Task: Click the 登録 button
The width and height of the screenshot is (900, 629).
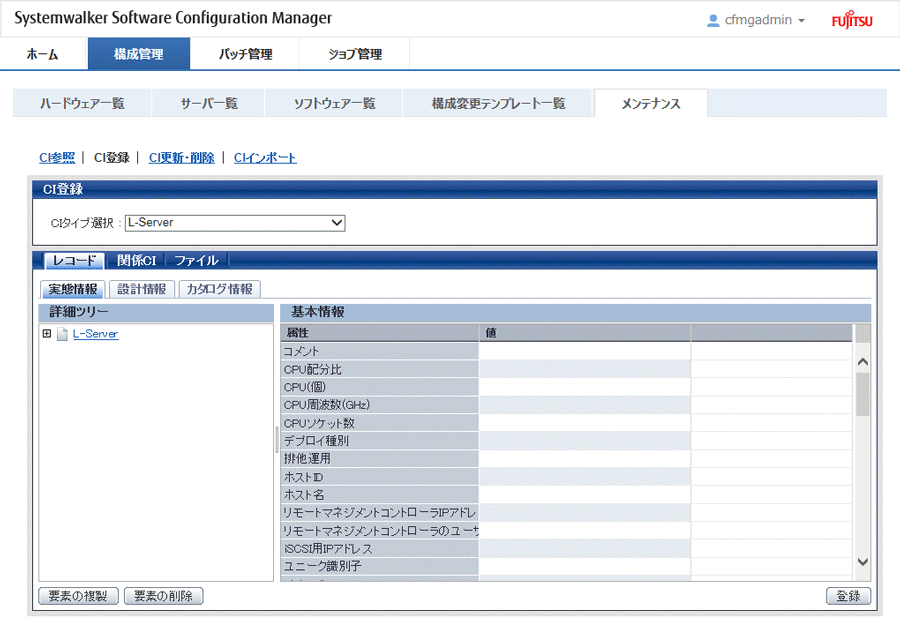Action: pyautogui.click(x=848, y=596)
